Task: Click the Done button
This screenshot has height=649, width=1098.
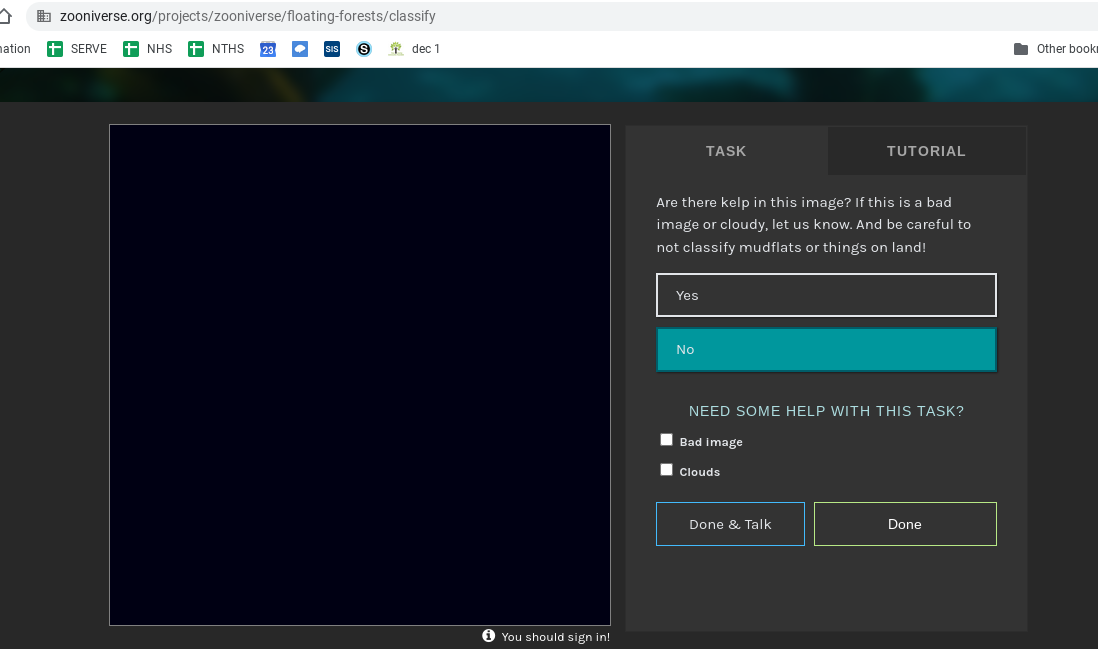Action: pyautogui.click(x=905, y=524)
